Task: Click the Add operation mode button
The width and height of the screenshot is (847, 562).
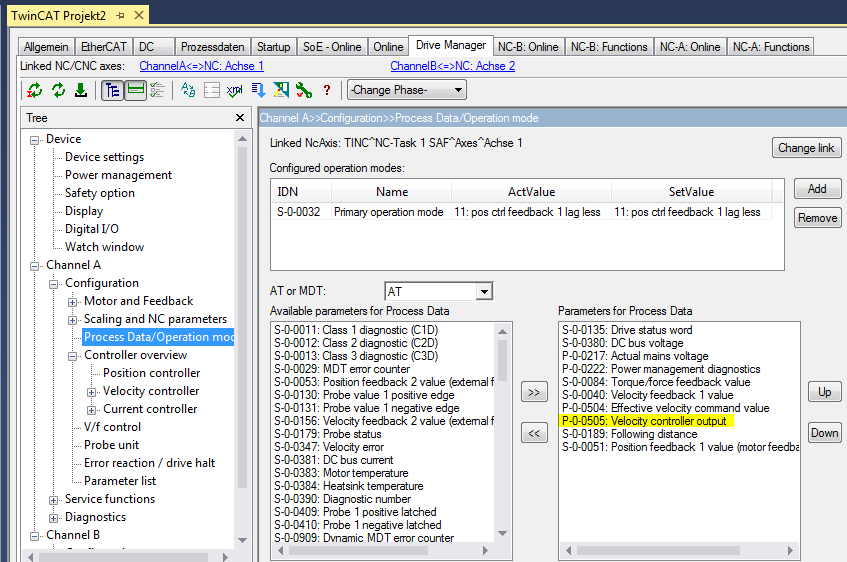Action: coord(817,189)
